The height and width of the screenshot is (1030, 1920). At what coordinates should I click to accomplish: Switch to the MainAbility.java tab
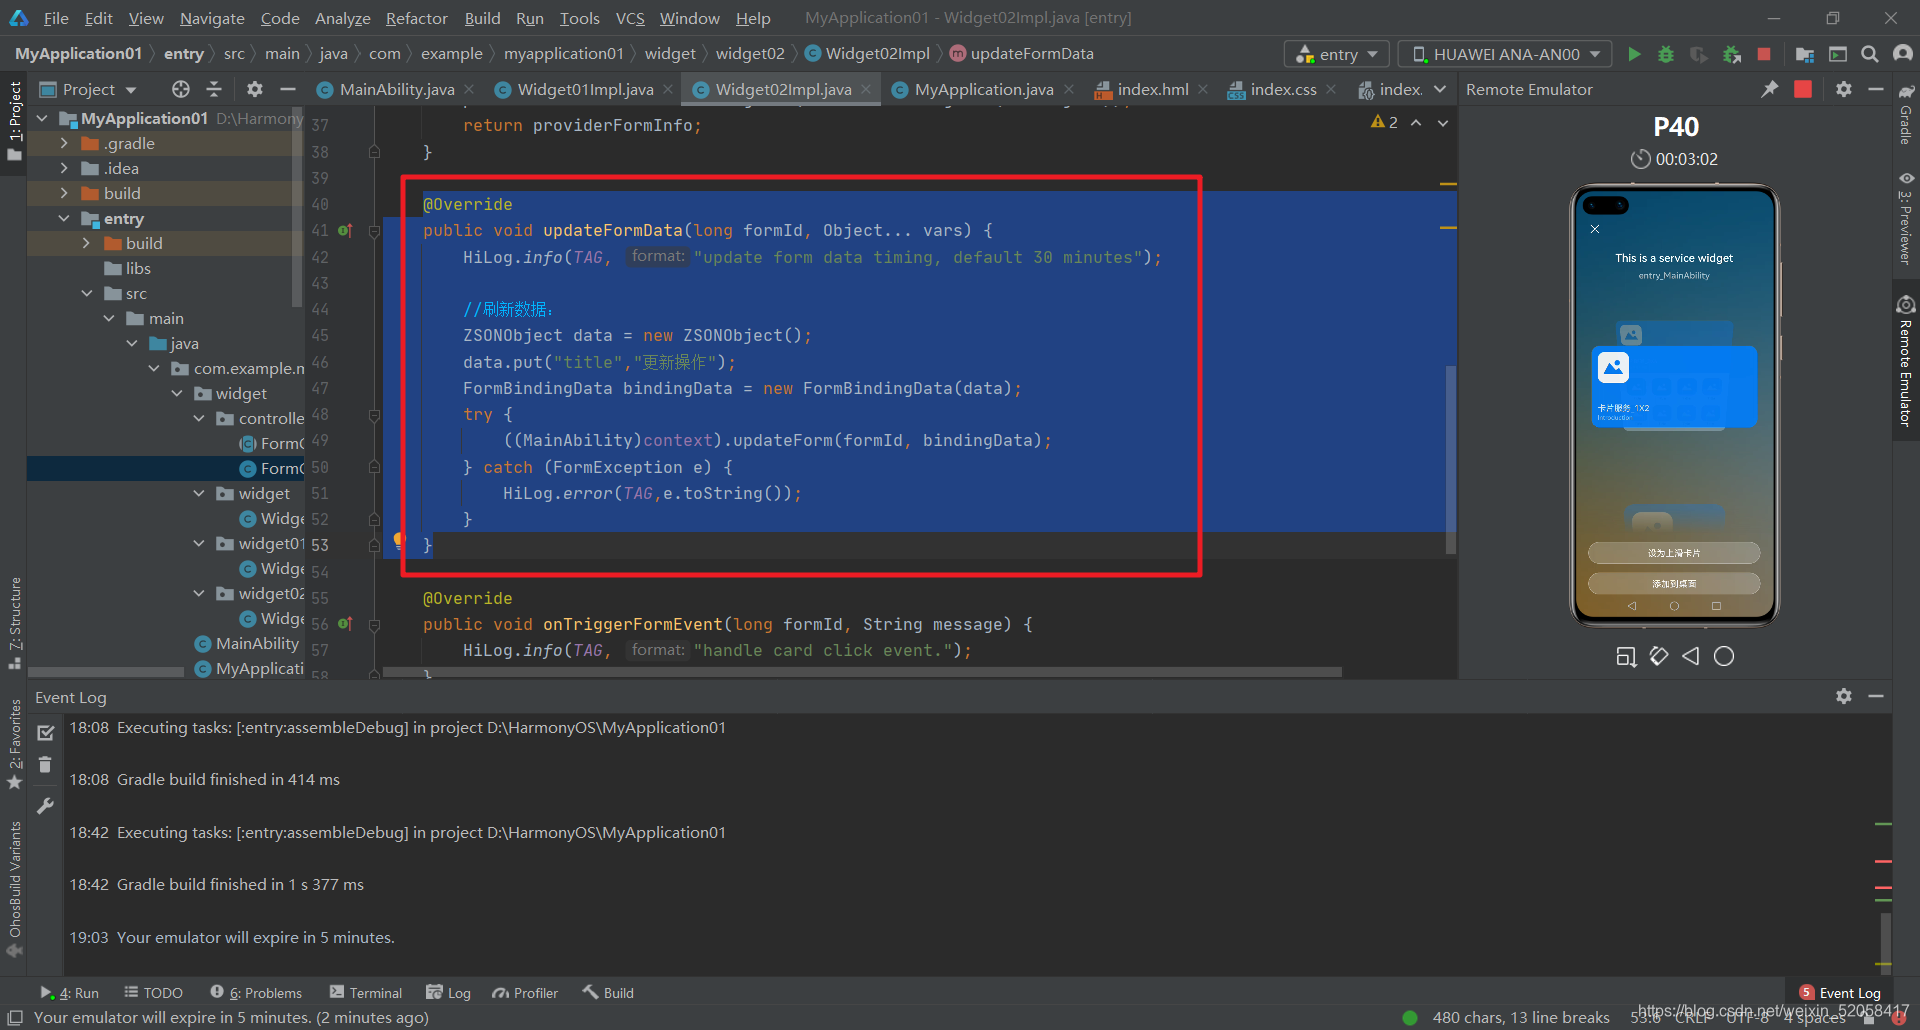point(397,89)
